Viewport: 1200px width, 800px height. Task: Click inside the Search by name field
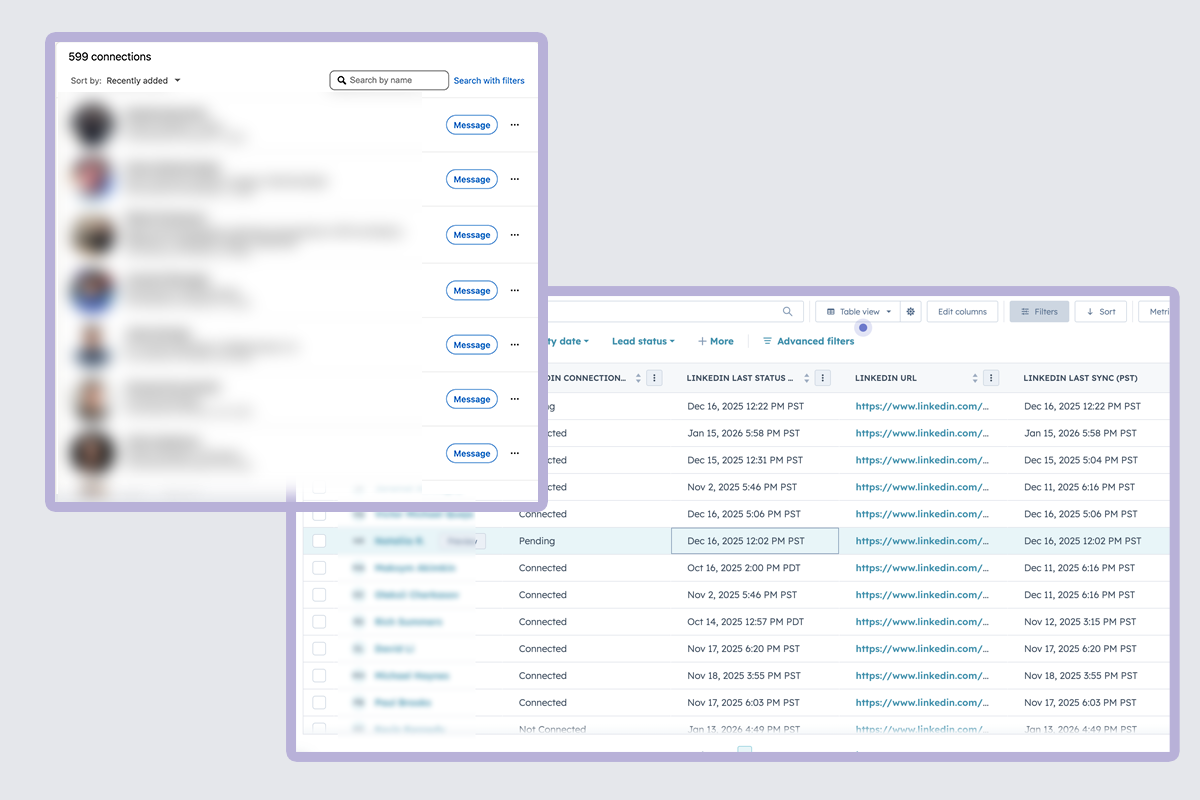[x=395, y=80]
